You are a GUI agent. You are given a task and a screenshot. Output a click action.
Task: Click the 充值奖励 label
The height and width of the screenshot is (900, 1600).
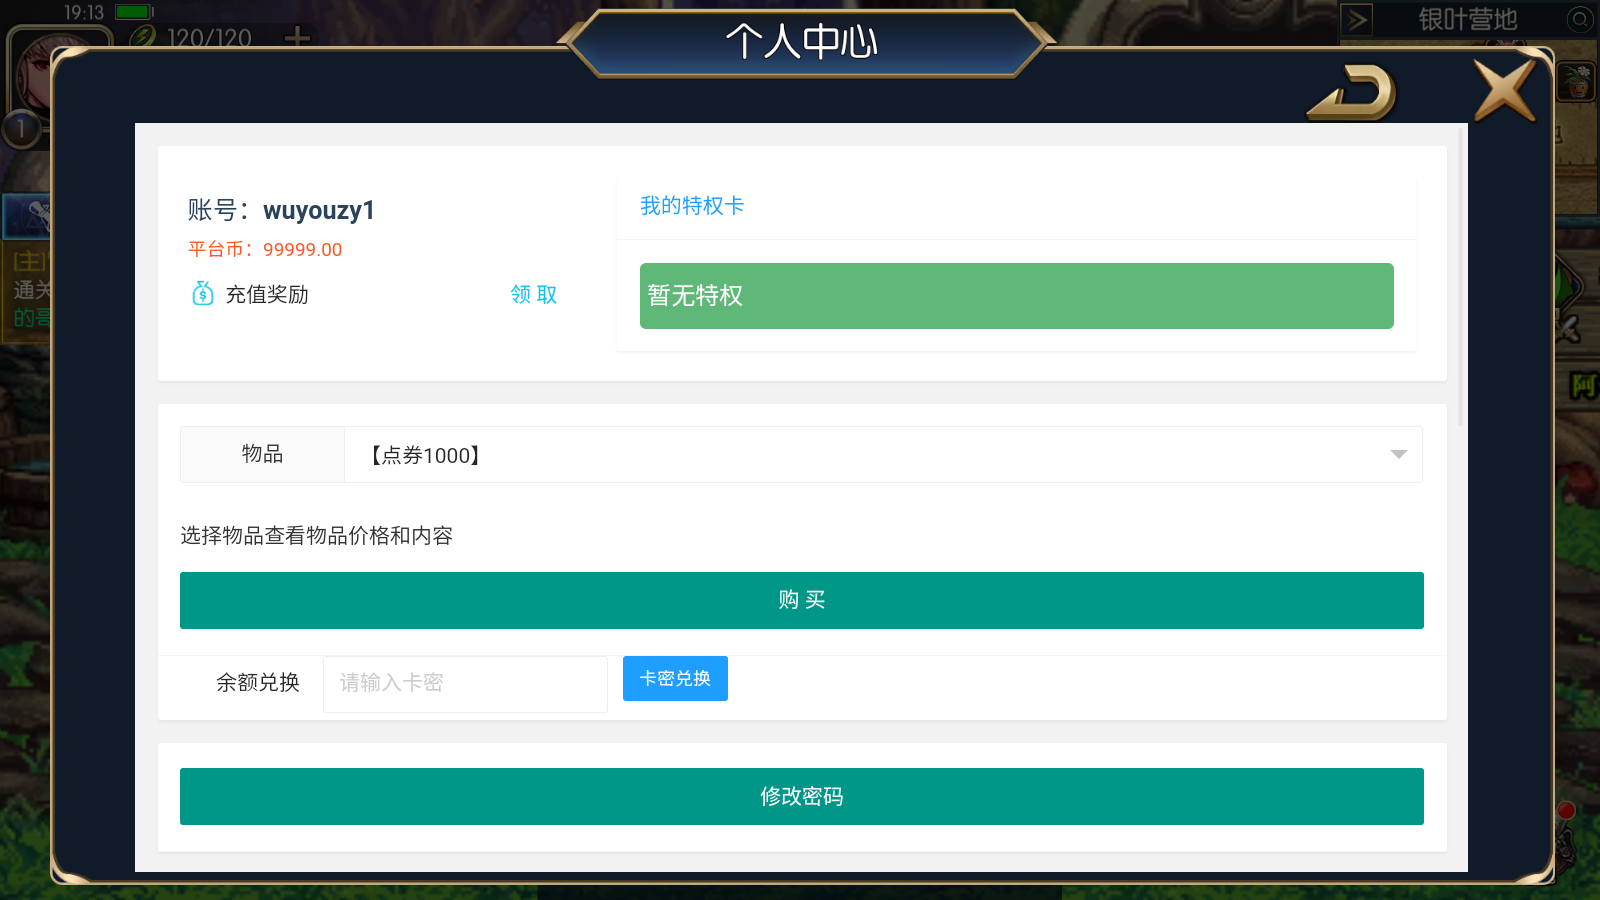point(267,294)
